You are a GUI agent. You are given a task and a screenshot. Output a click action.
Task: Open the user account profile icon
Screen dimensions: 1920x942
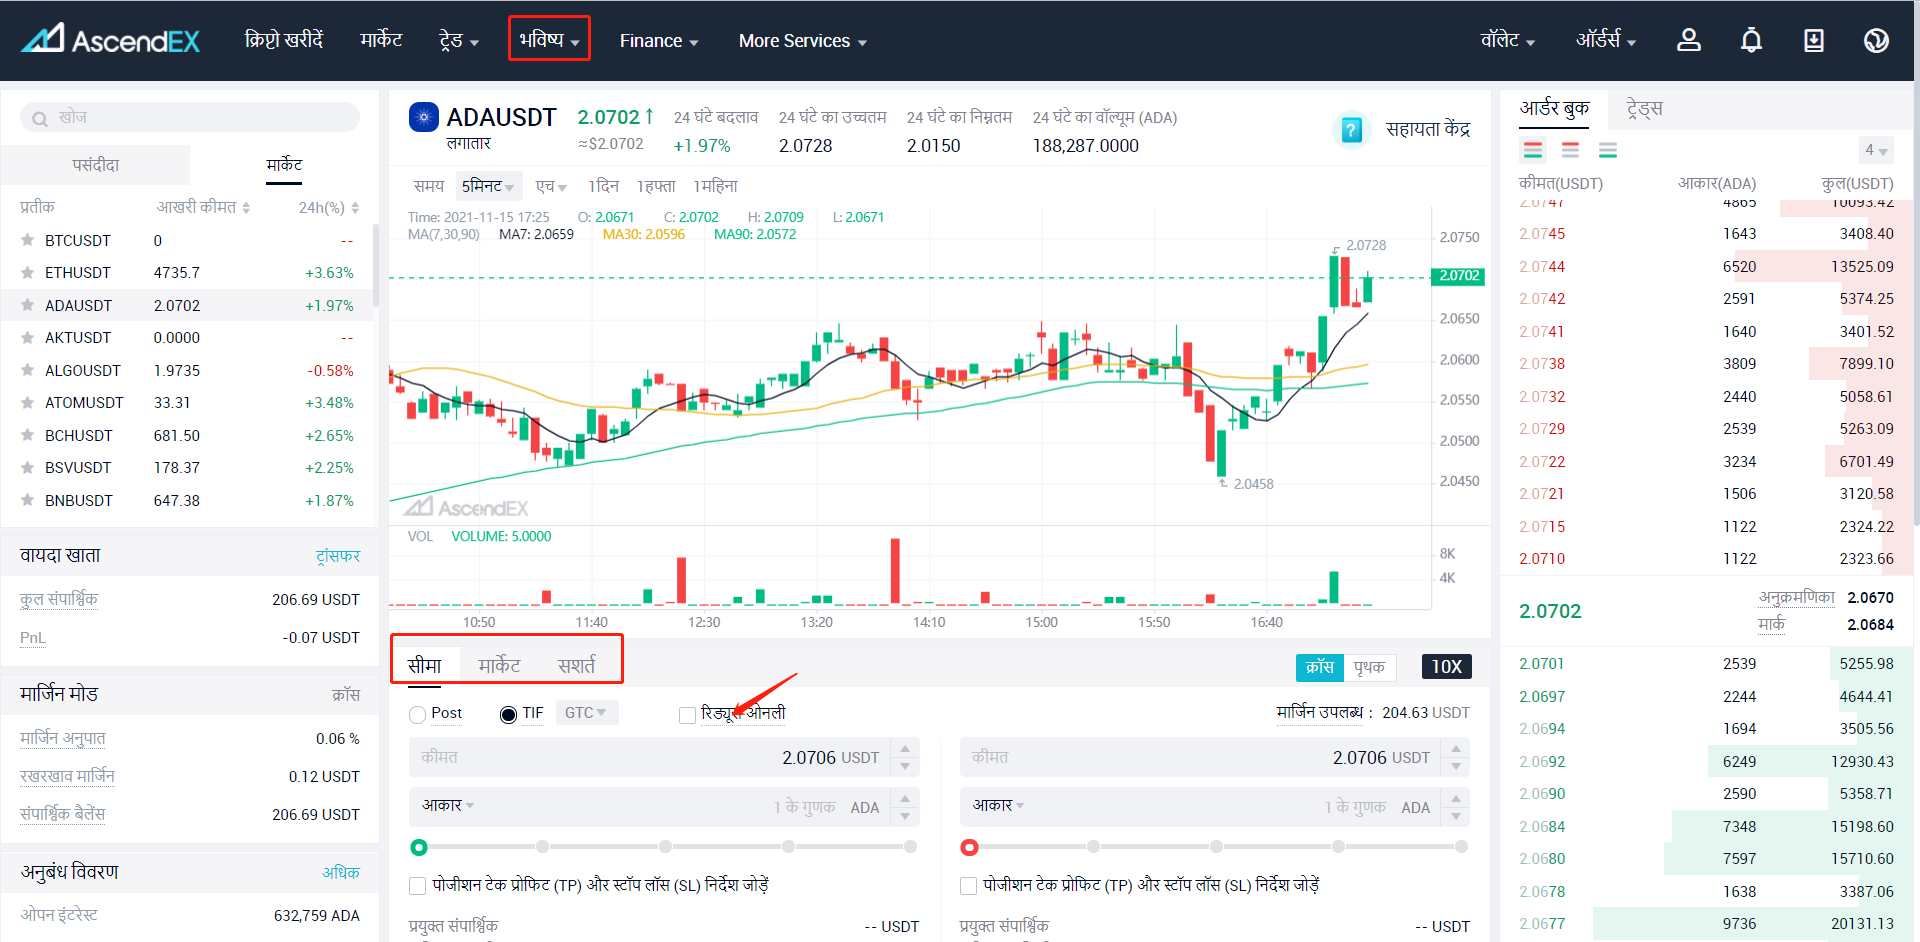[1689, 40]
